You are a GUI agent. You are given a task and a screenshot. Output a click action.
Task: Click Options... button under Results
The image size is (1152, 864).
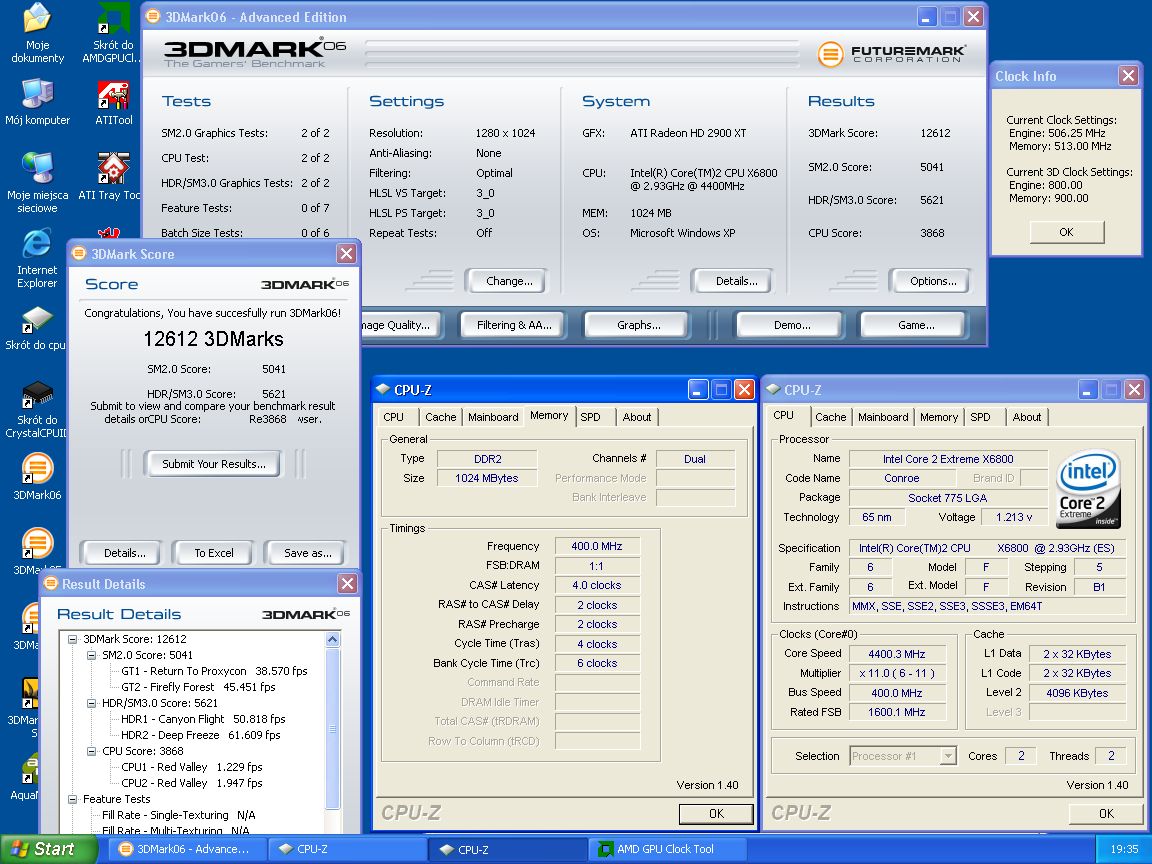coord(929,281)
